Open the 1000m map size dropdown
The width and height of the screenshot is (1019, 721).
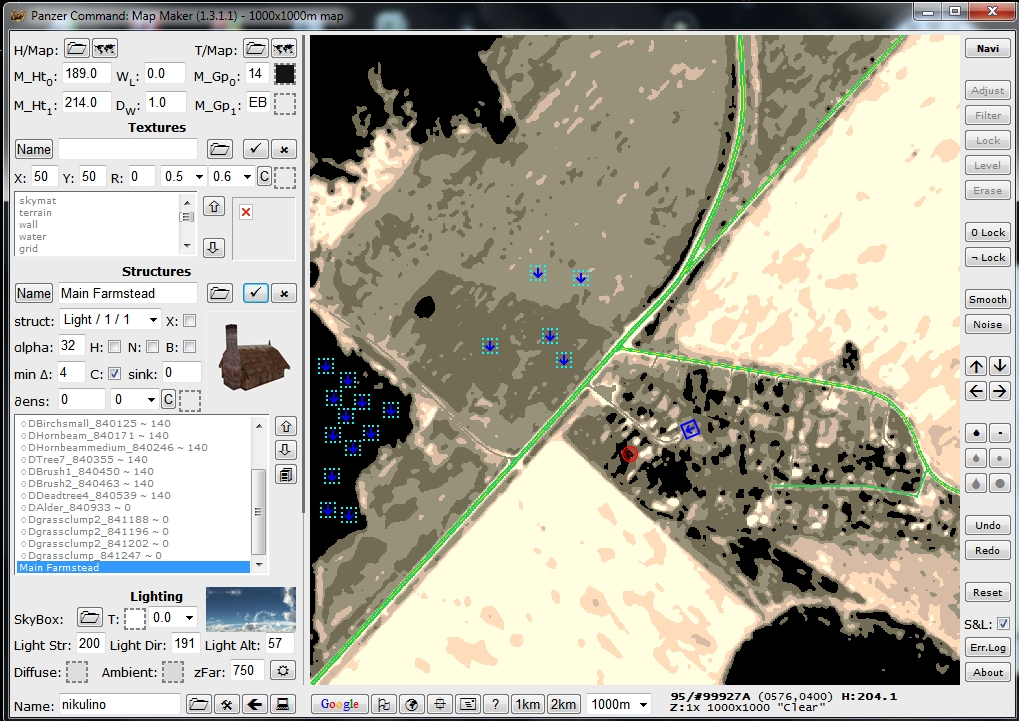point(643,704)
